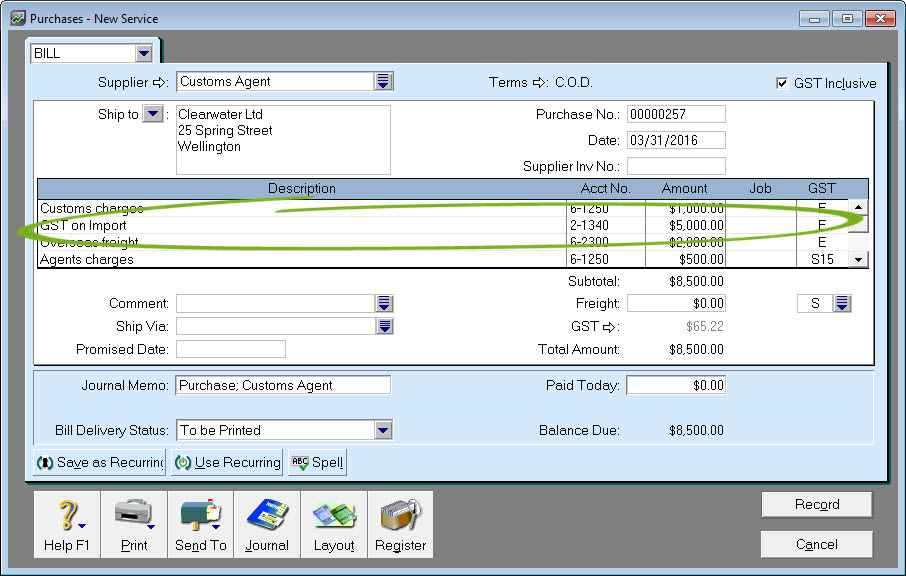
Task: Click Use Recurring button
Action: click(226, 463)
